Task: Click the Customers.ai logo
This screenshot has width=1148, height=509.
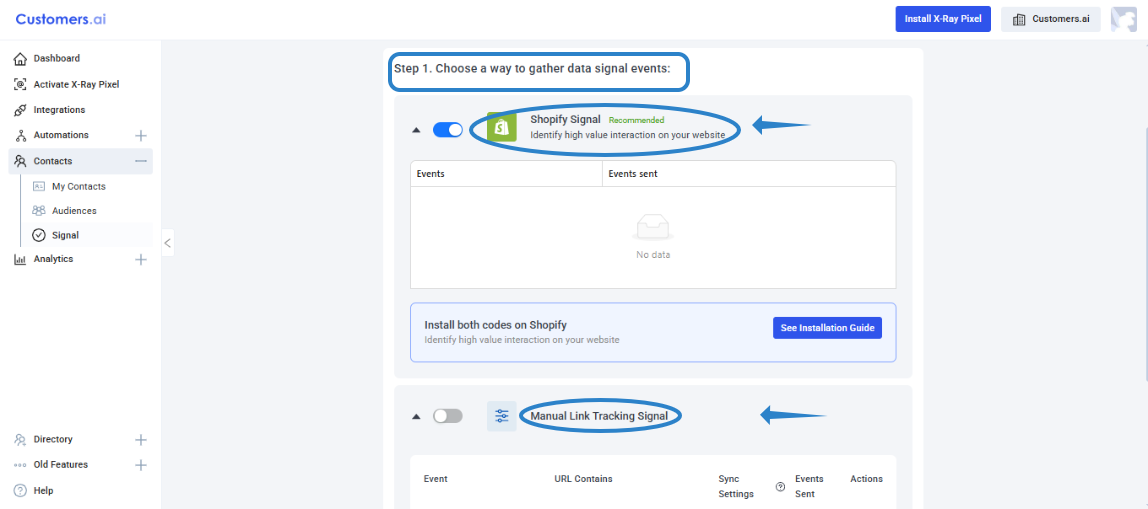Action: coord(61,20)
